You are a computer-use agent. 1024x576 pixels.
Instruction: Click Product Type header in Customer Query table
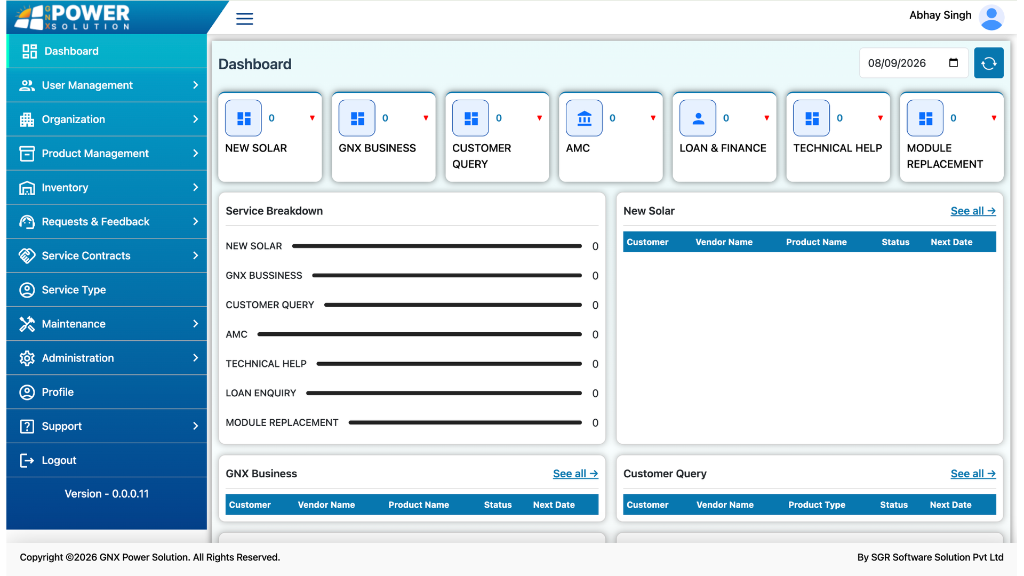[x=816, y=505]
